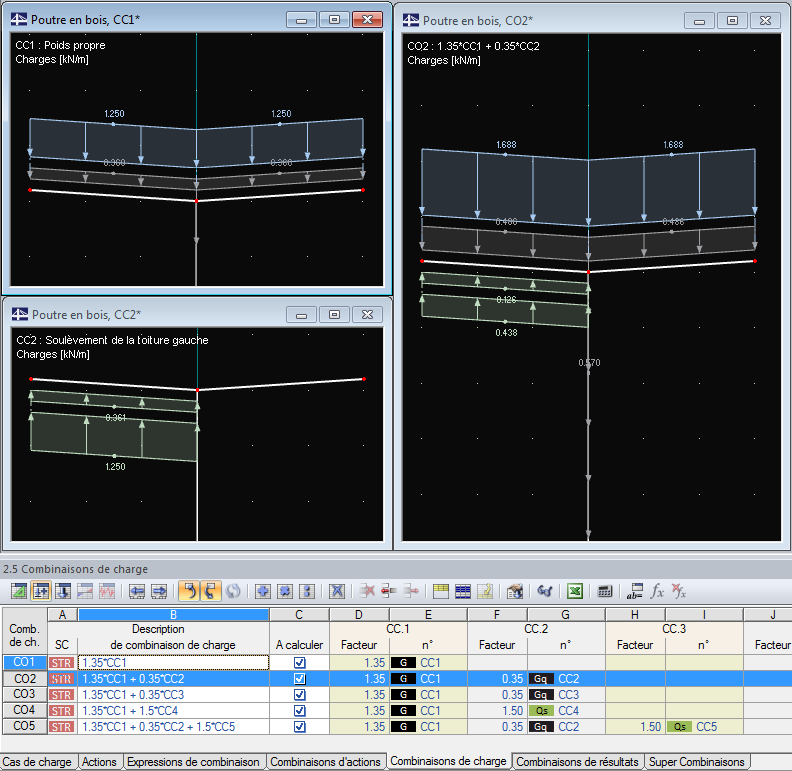Screen dimensions: 792x771
Task: Select row header CO3
Action: tap(25, 694)
